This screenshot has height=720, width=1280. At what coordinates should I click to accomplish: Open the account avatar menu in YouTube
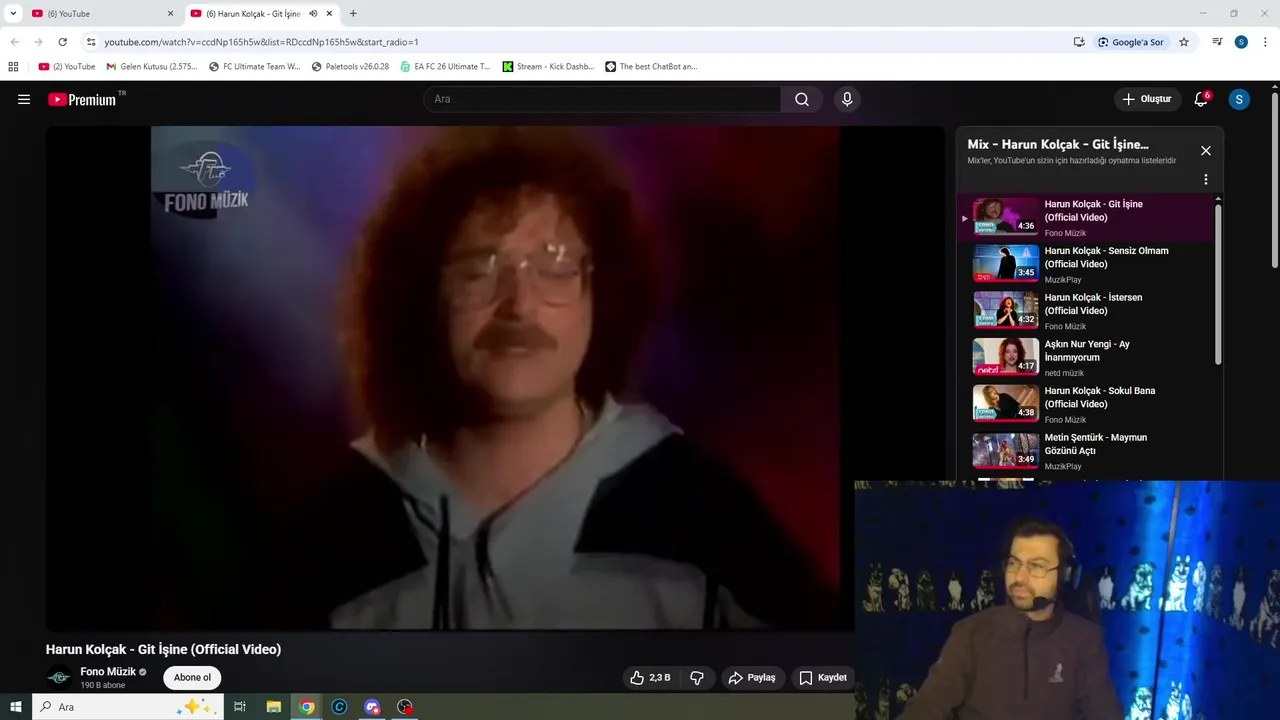1239,99
